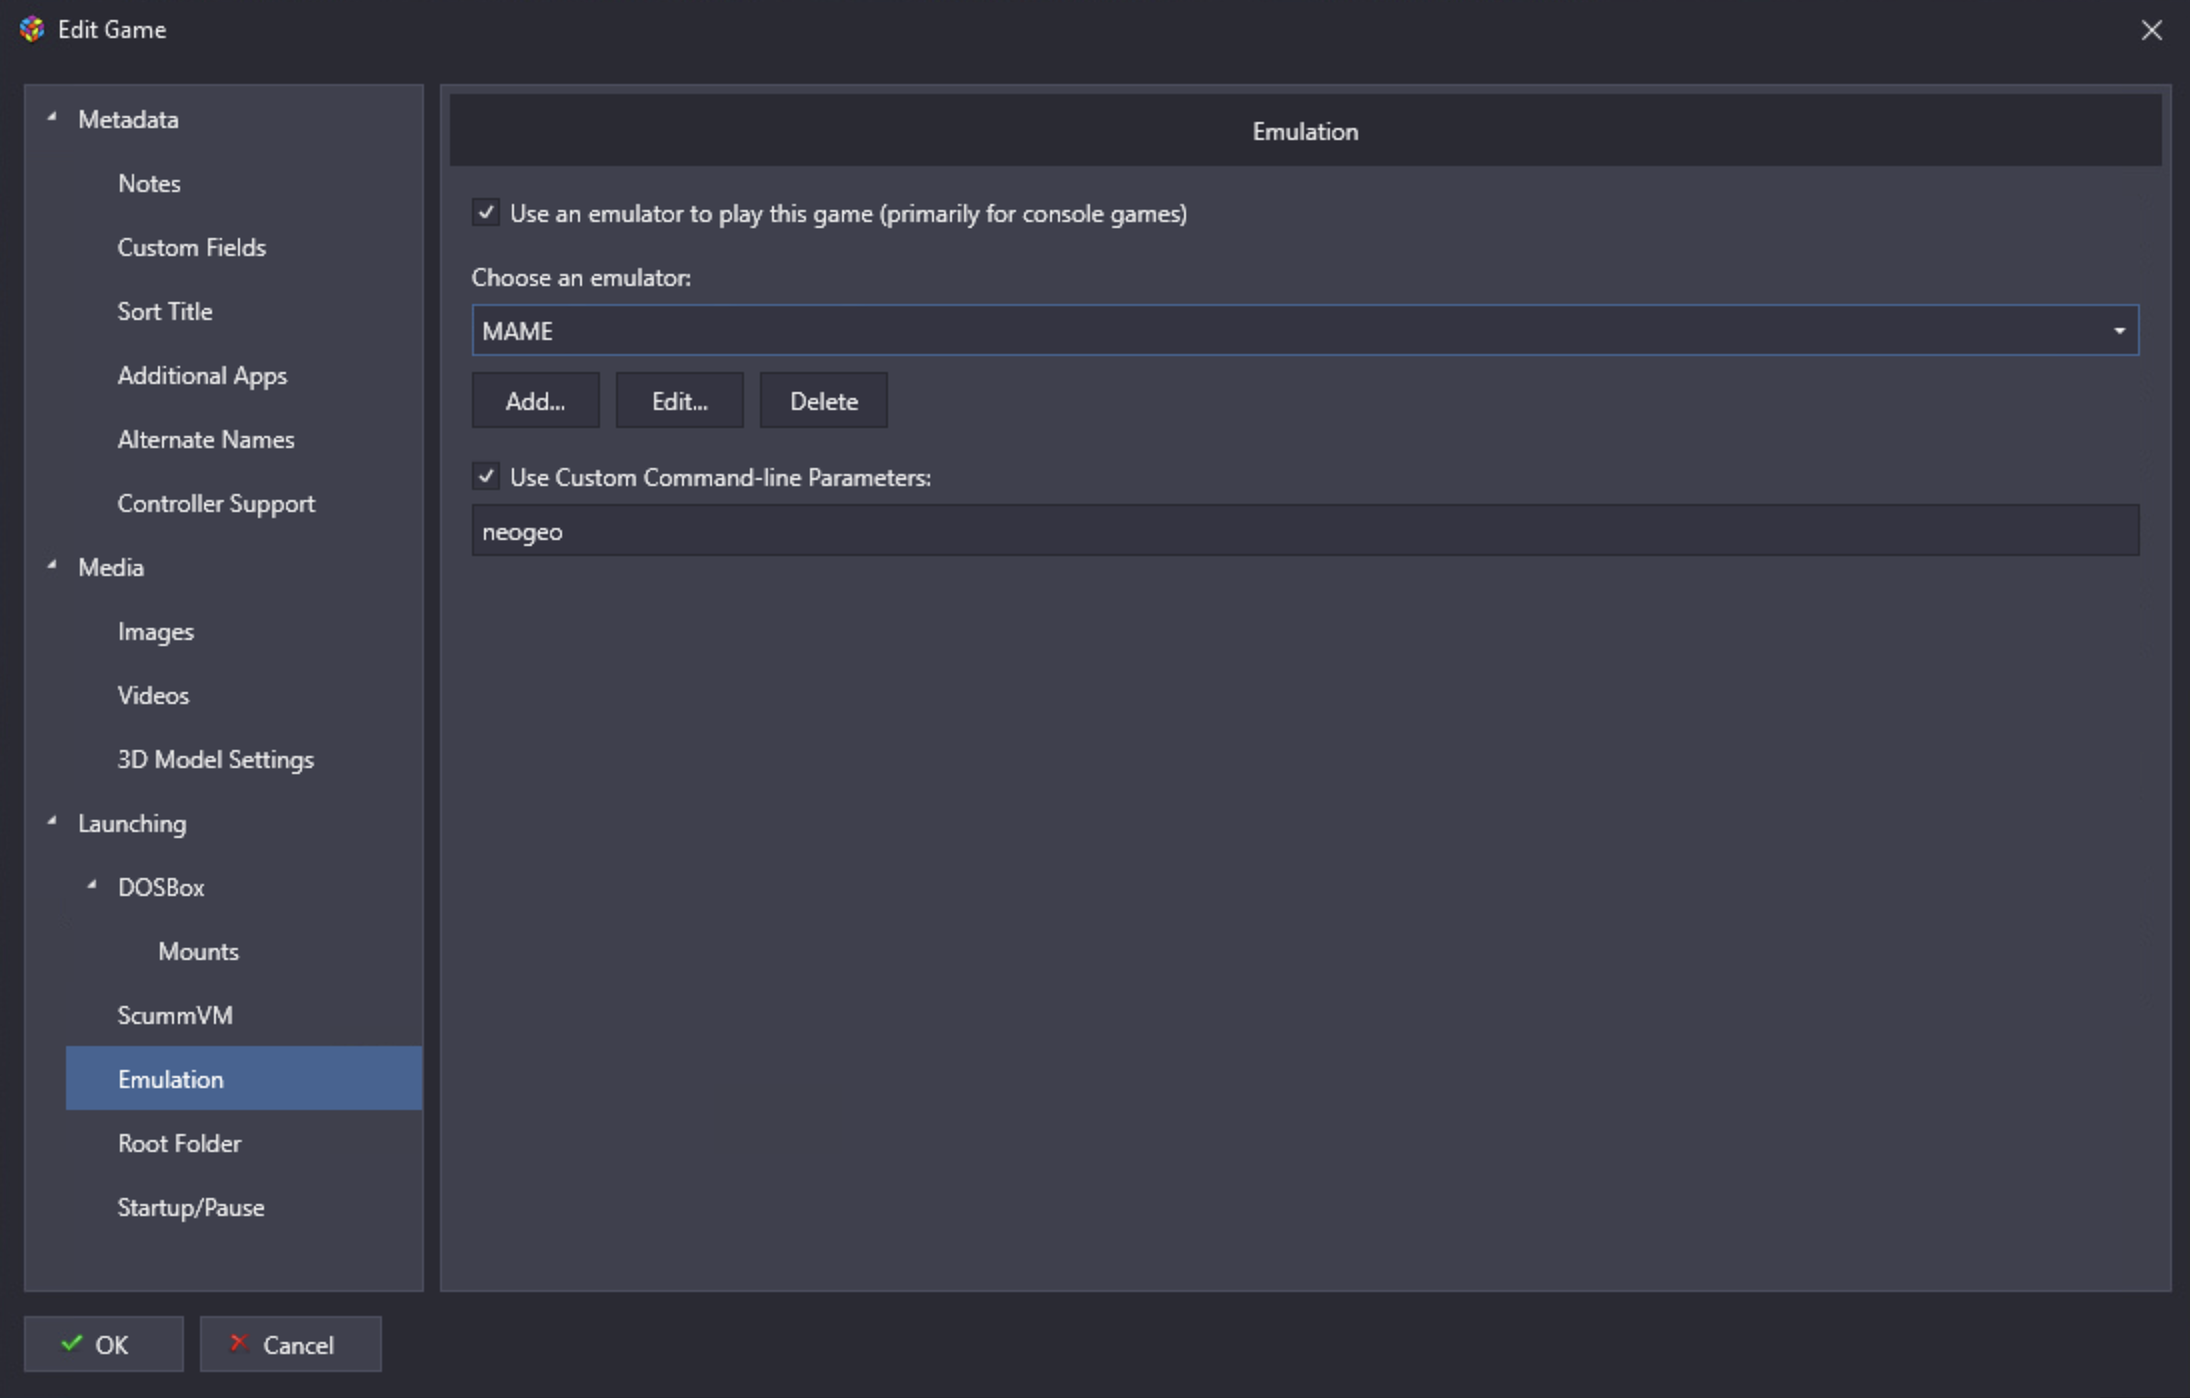Click the Delete emulator button
The image size is (2190, 1398).
click(x=824, y=401)
